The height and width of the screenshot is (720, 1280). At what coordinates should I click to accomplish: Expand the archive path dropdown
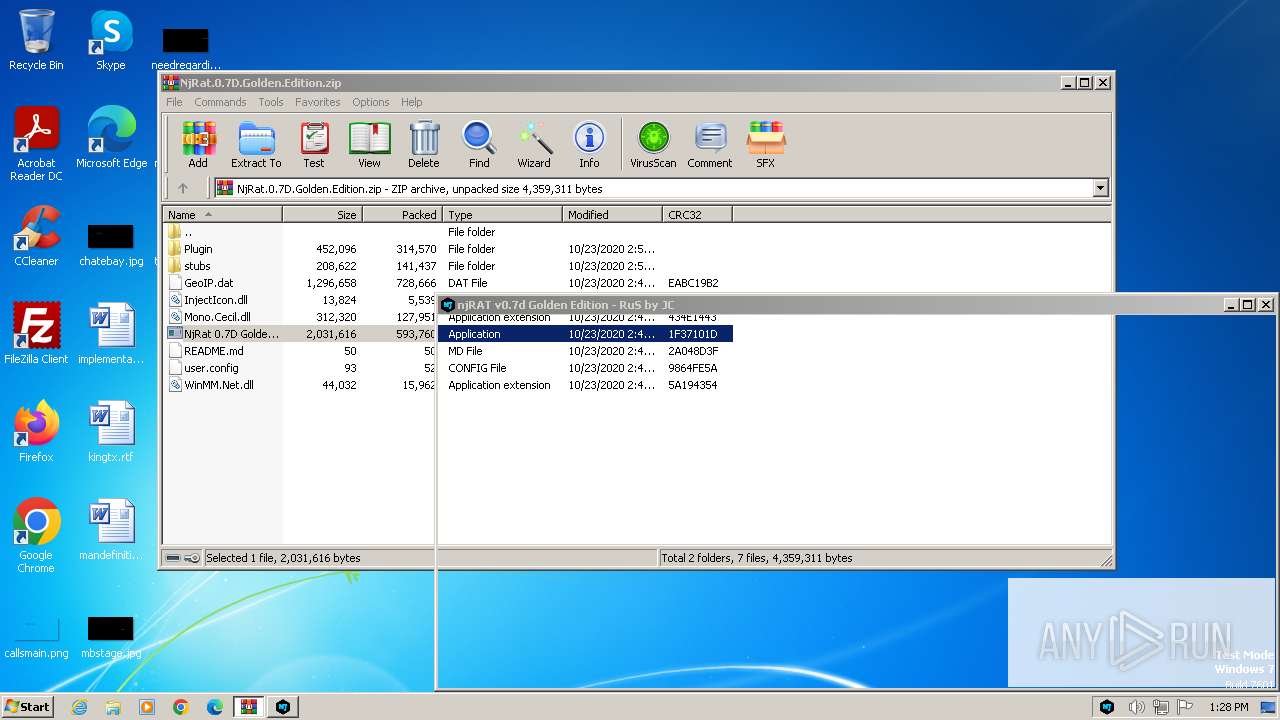click(x=1101, y=188)
